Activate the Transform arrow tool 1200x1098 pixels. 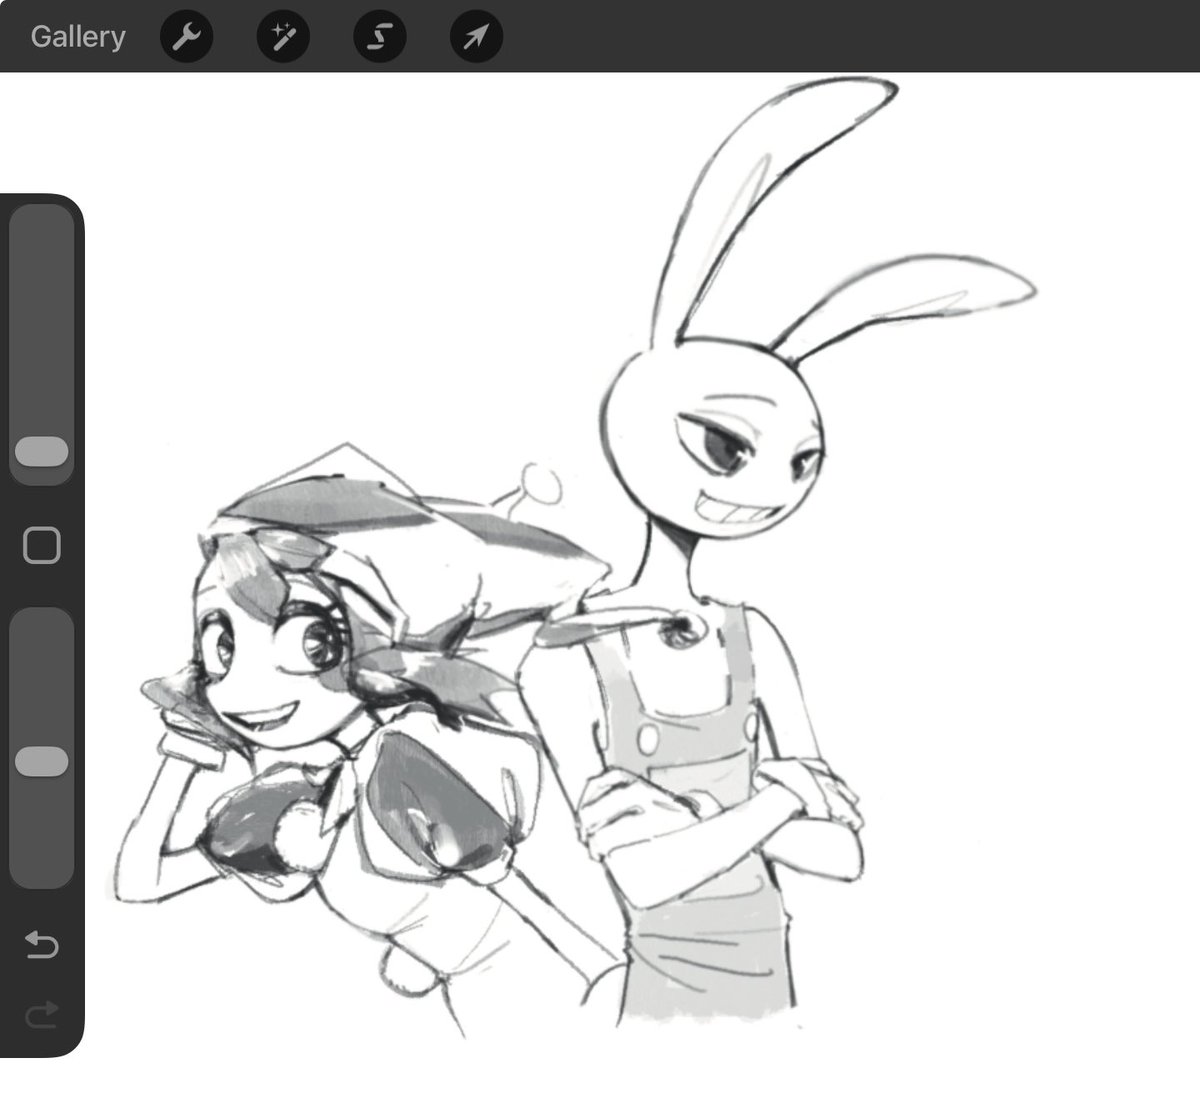point(477,37)
